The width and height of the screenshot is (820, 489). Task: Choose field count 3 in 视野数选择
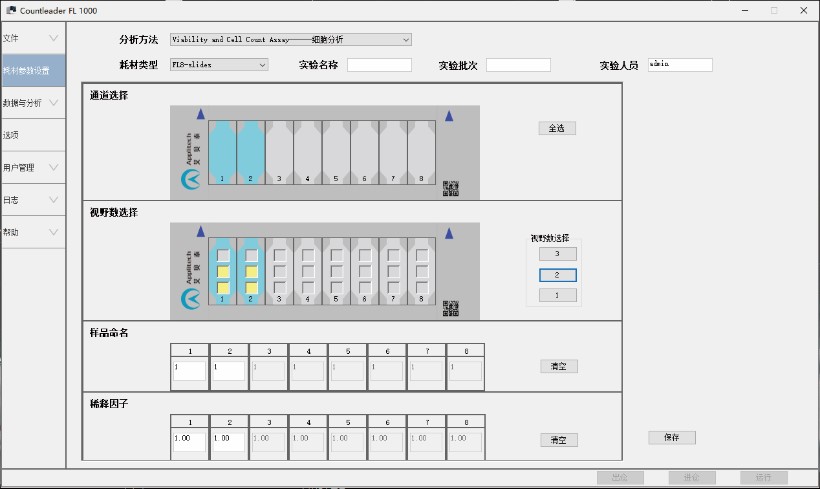coord(557,254)
